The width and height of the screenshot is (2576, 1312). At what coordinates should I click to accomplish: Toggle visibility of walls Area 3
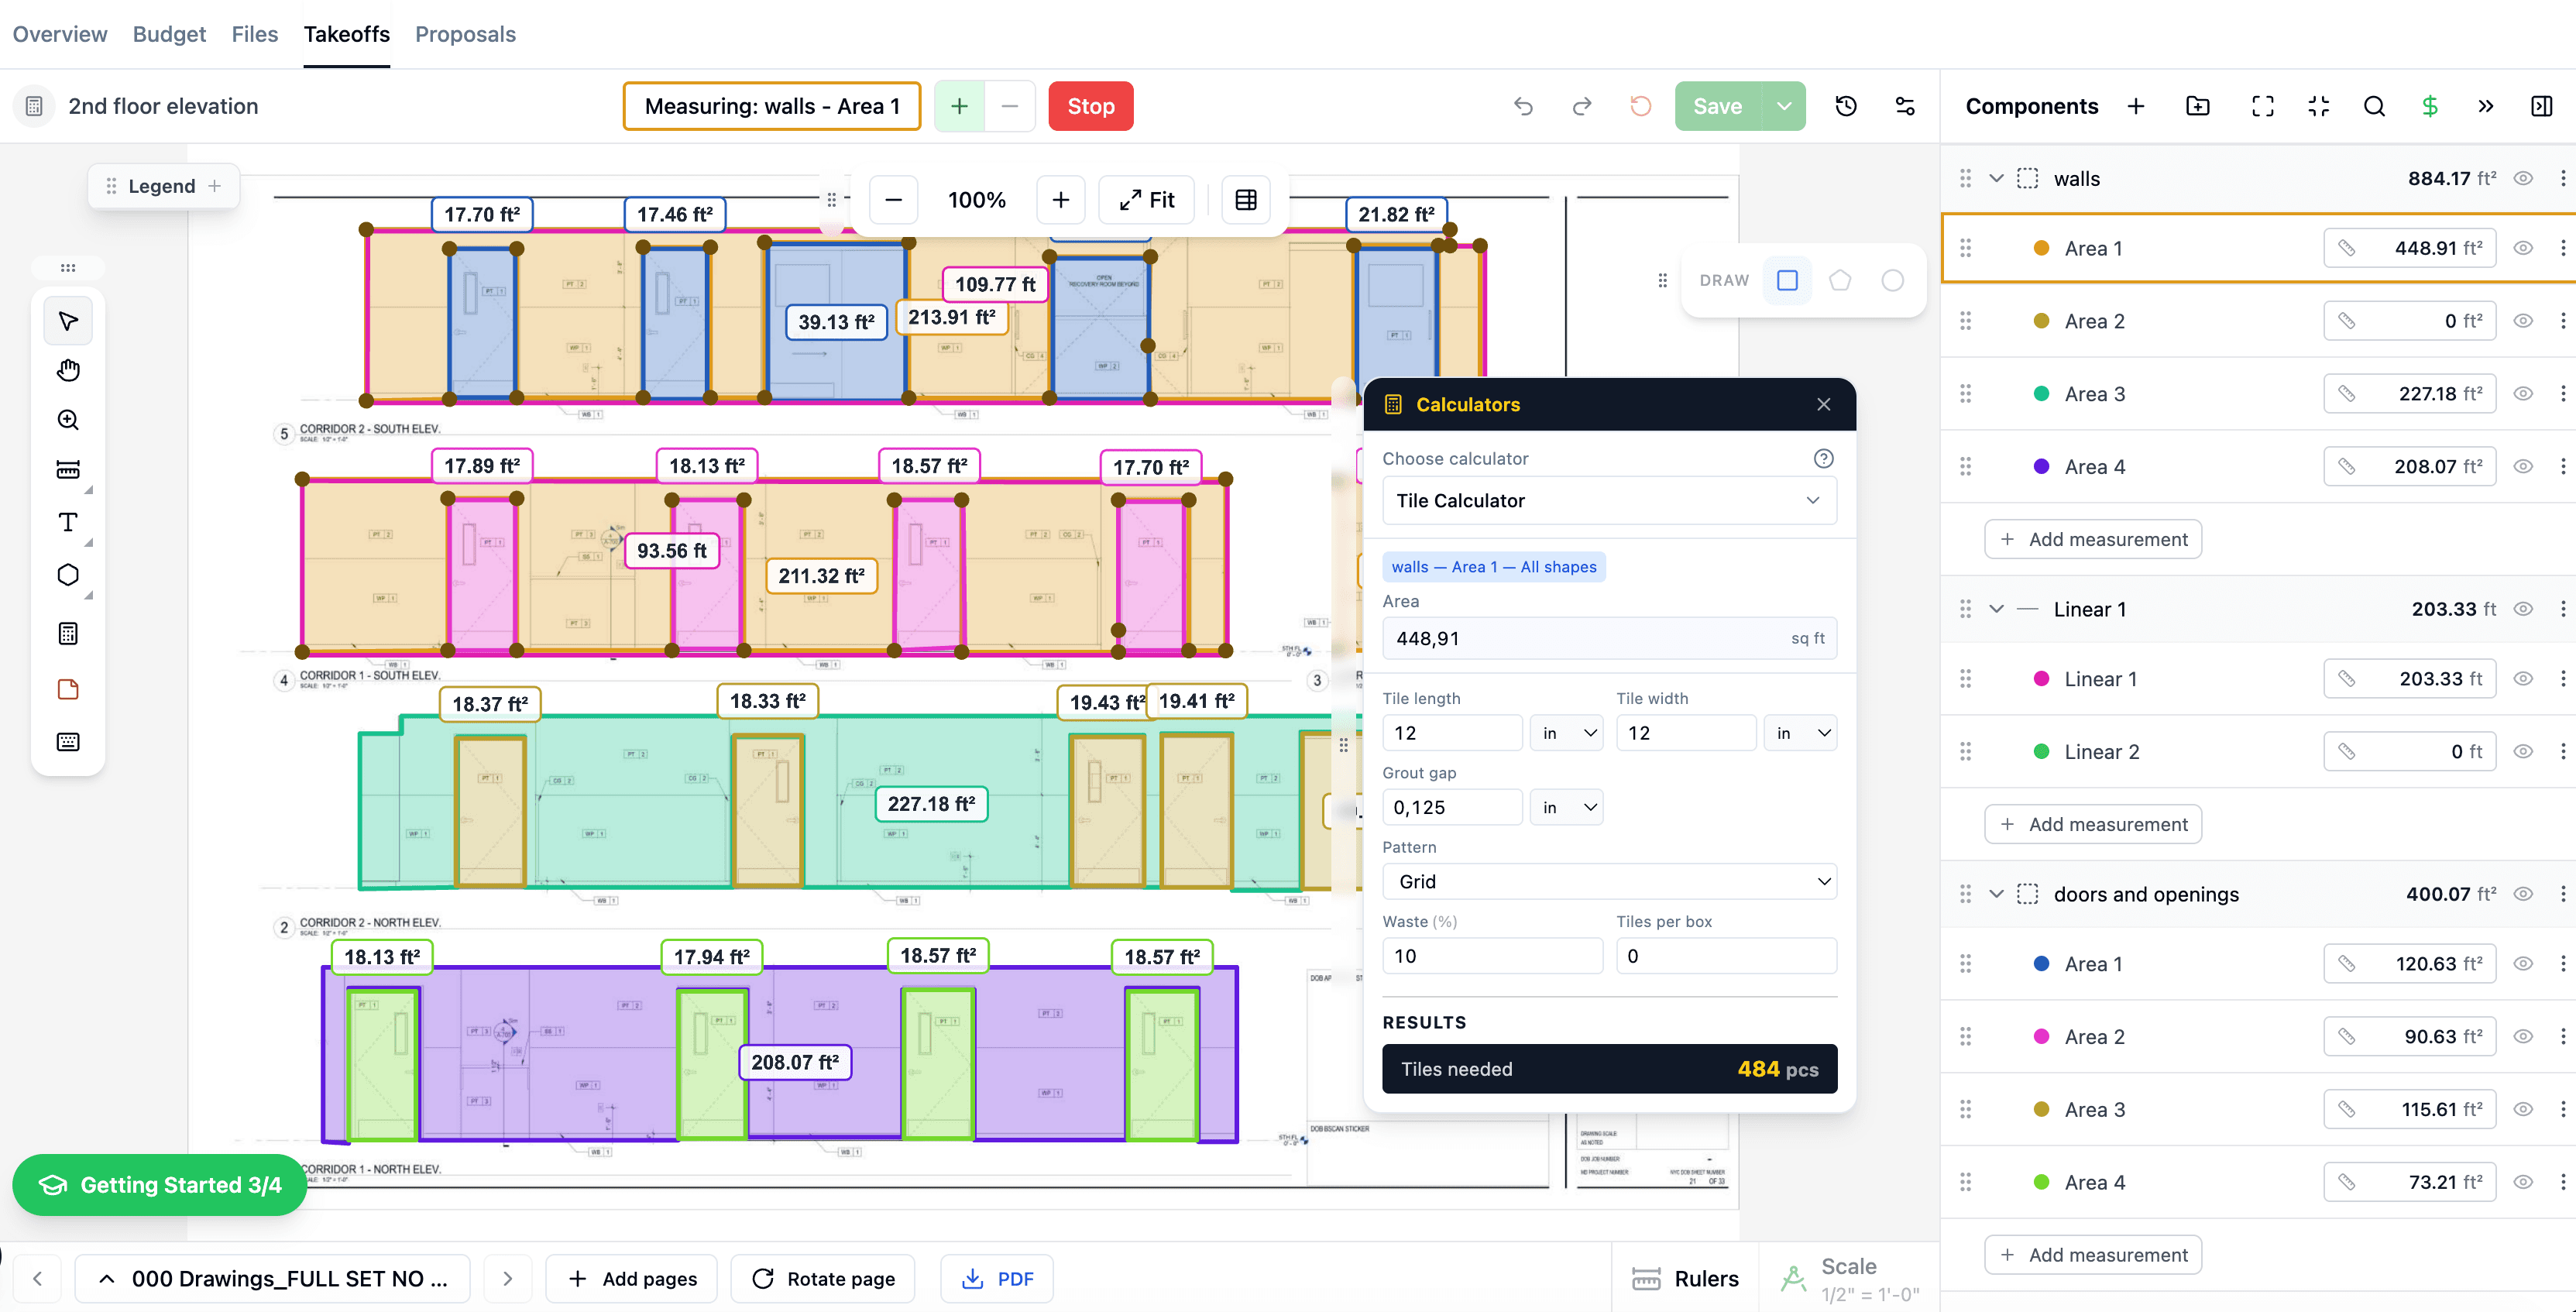2524,394
